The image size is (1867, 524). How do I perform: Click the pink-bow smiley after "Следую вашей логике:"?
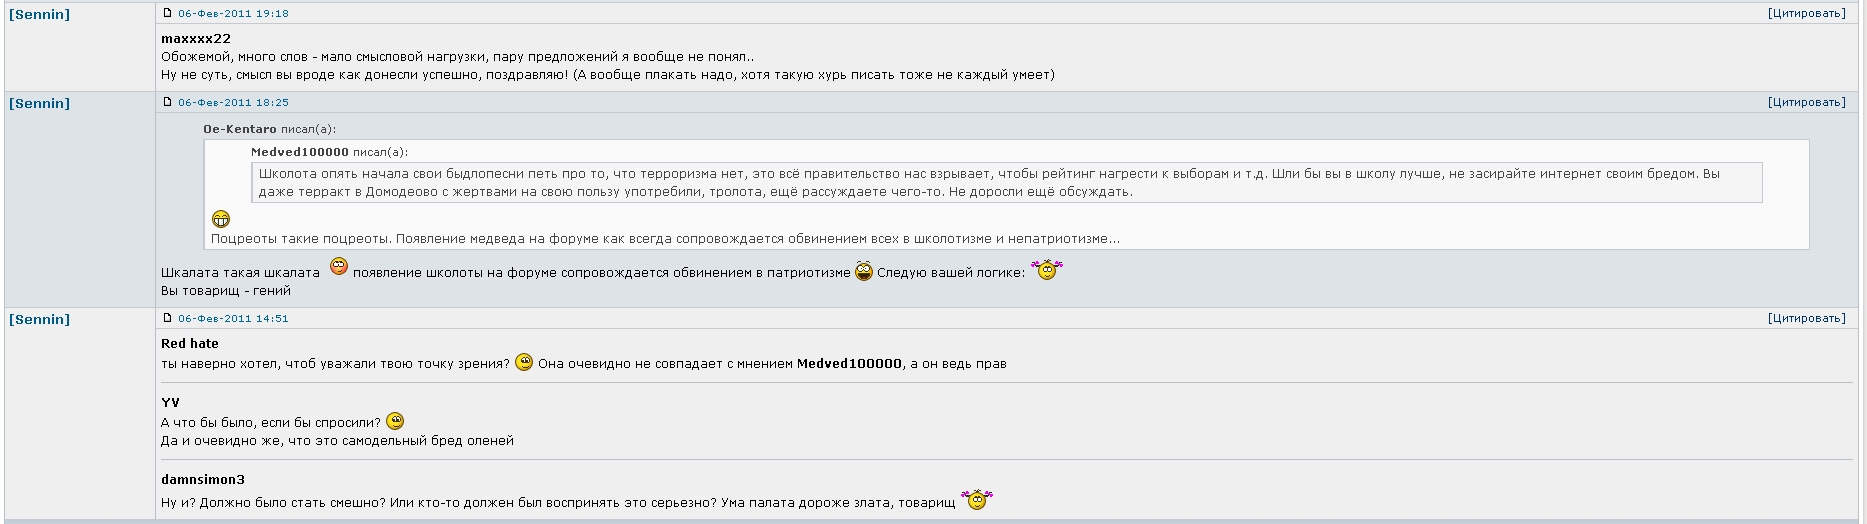1046,270
